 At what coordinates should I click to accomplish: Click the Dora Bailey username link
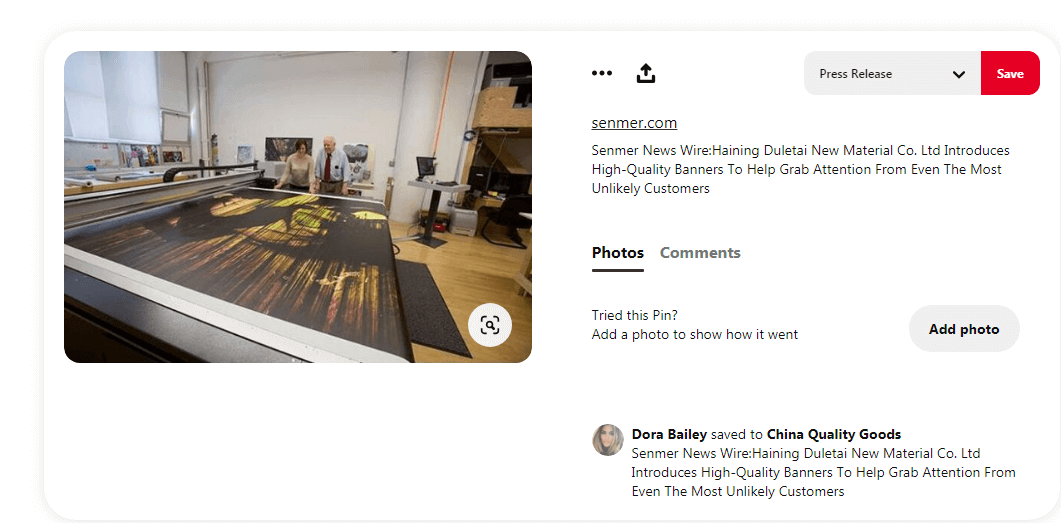[669, 434]
